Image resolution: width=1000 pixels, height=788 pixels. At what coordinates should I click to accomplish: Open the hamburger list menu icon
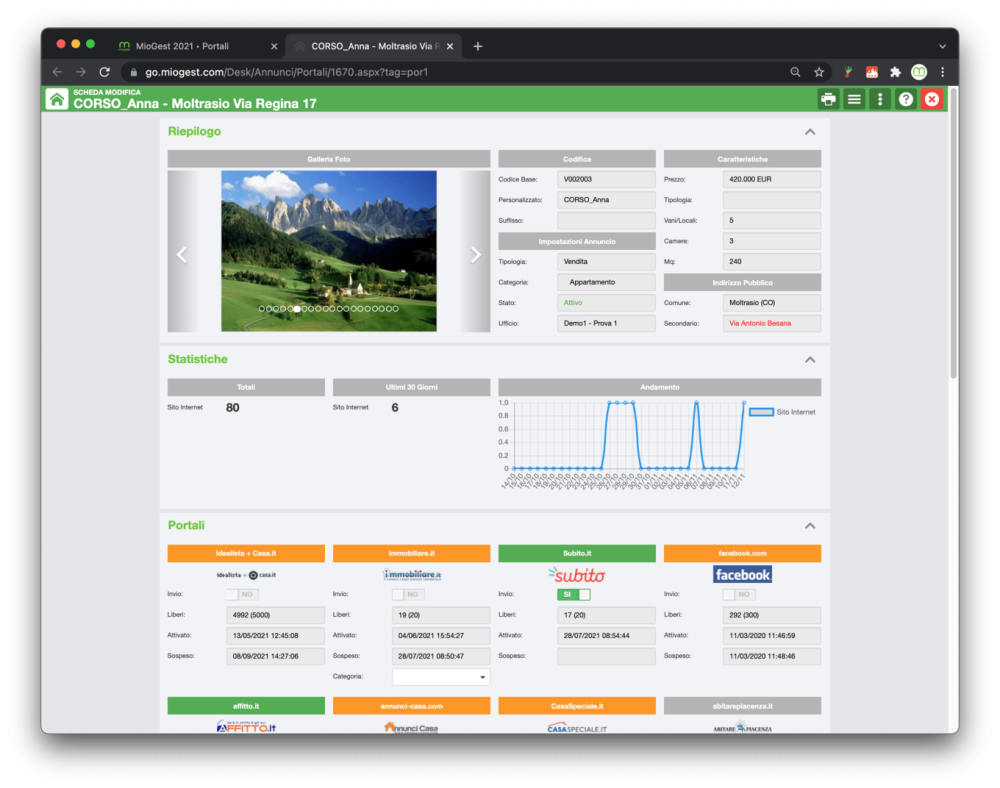[854, 99]
